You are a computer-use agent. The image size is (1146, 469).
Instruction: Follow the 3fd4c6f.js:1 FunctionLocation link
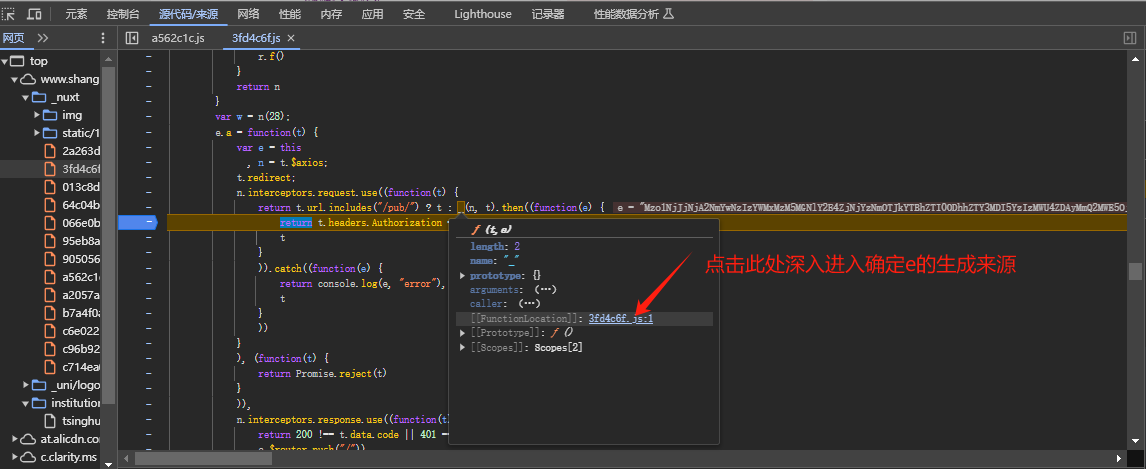(620, 319)
